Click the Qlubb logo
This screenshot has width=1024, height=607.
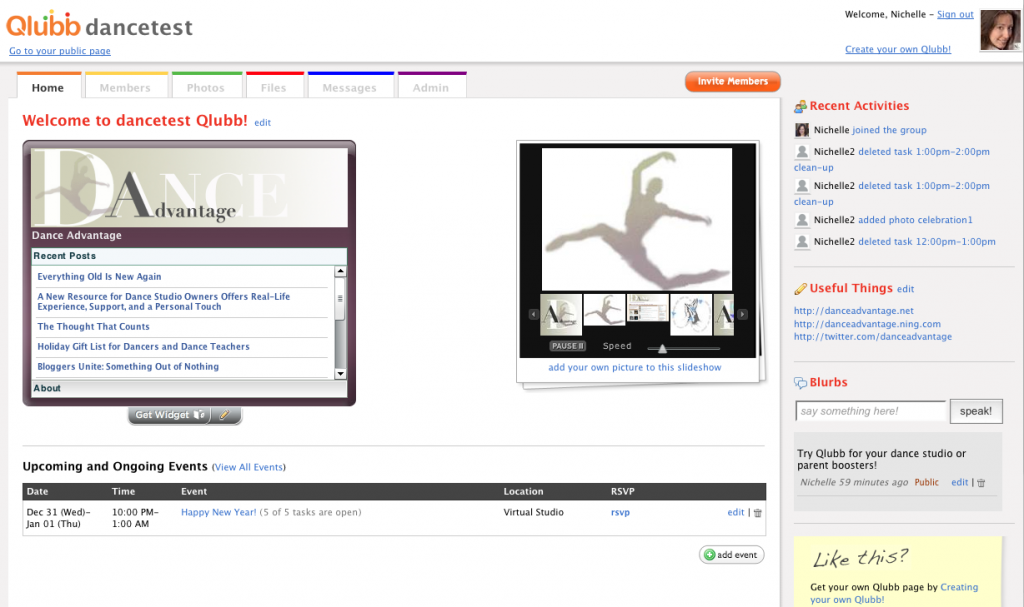(43, 24)
